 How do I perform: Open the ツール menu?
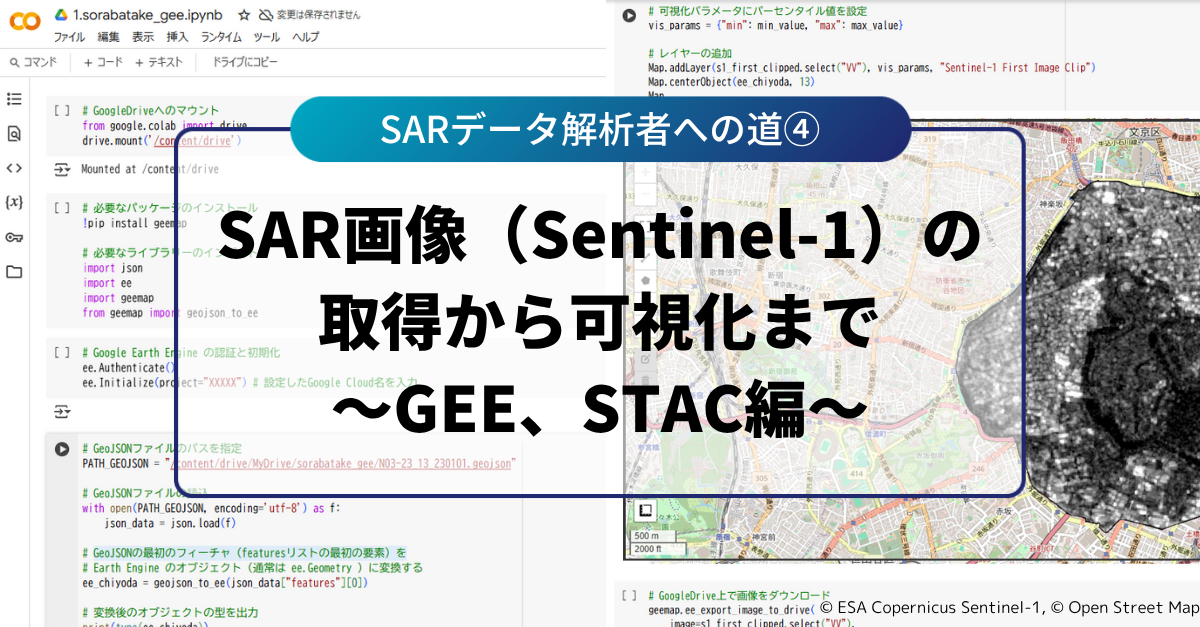pos(267,37)
